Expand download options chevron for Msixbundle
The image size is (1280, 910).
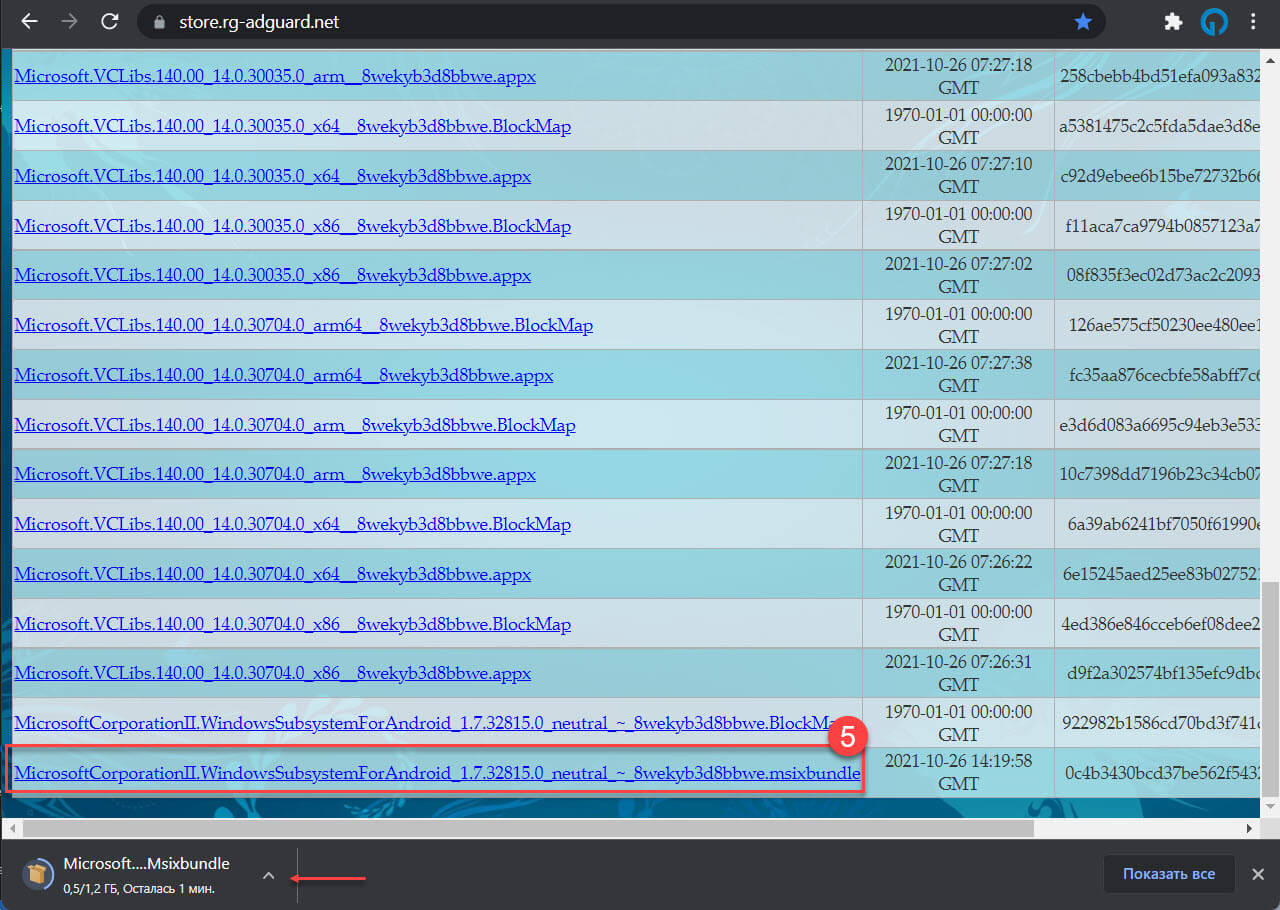coord(268,875)
